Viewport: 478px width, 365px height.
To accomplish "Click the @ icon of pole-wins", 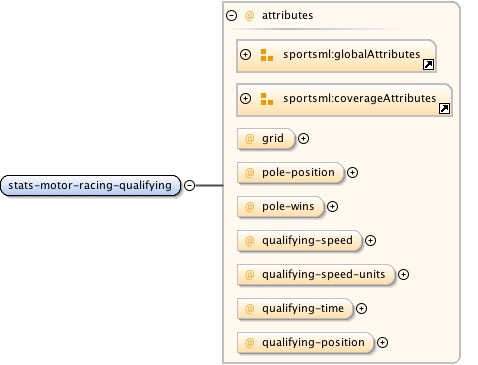I will click(249, 207).
